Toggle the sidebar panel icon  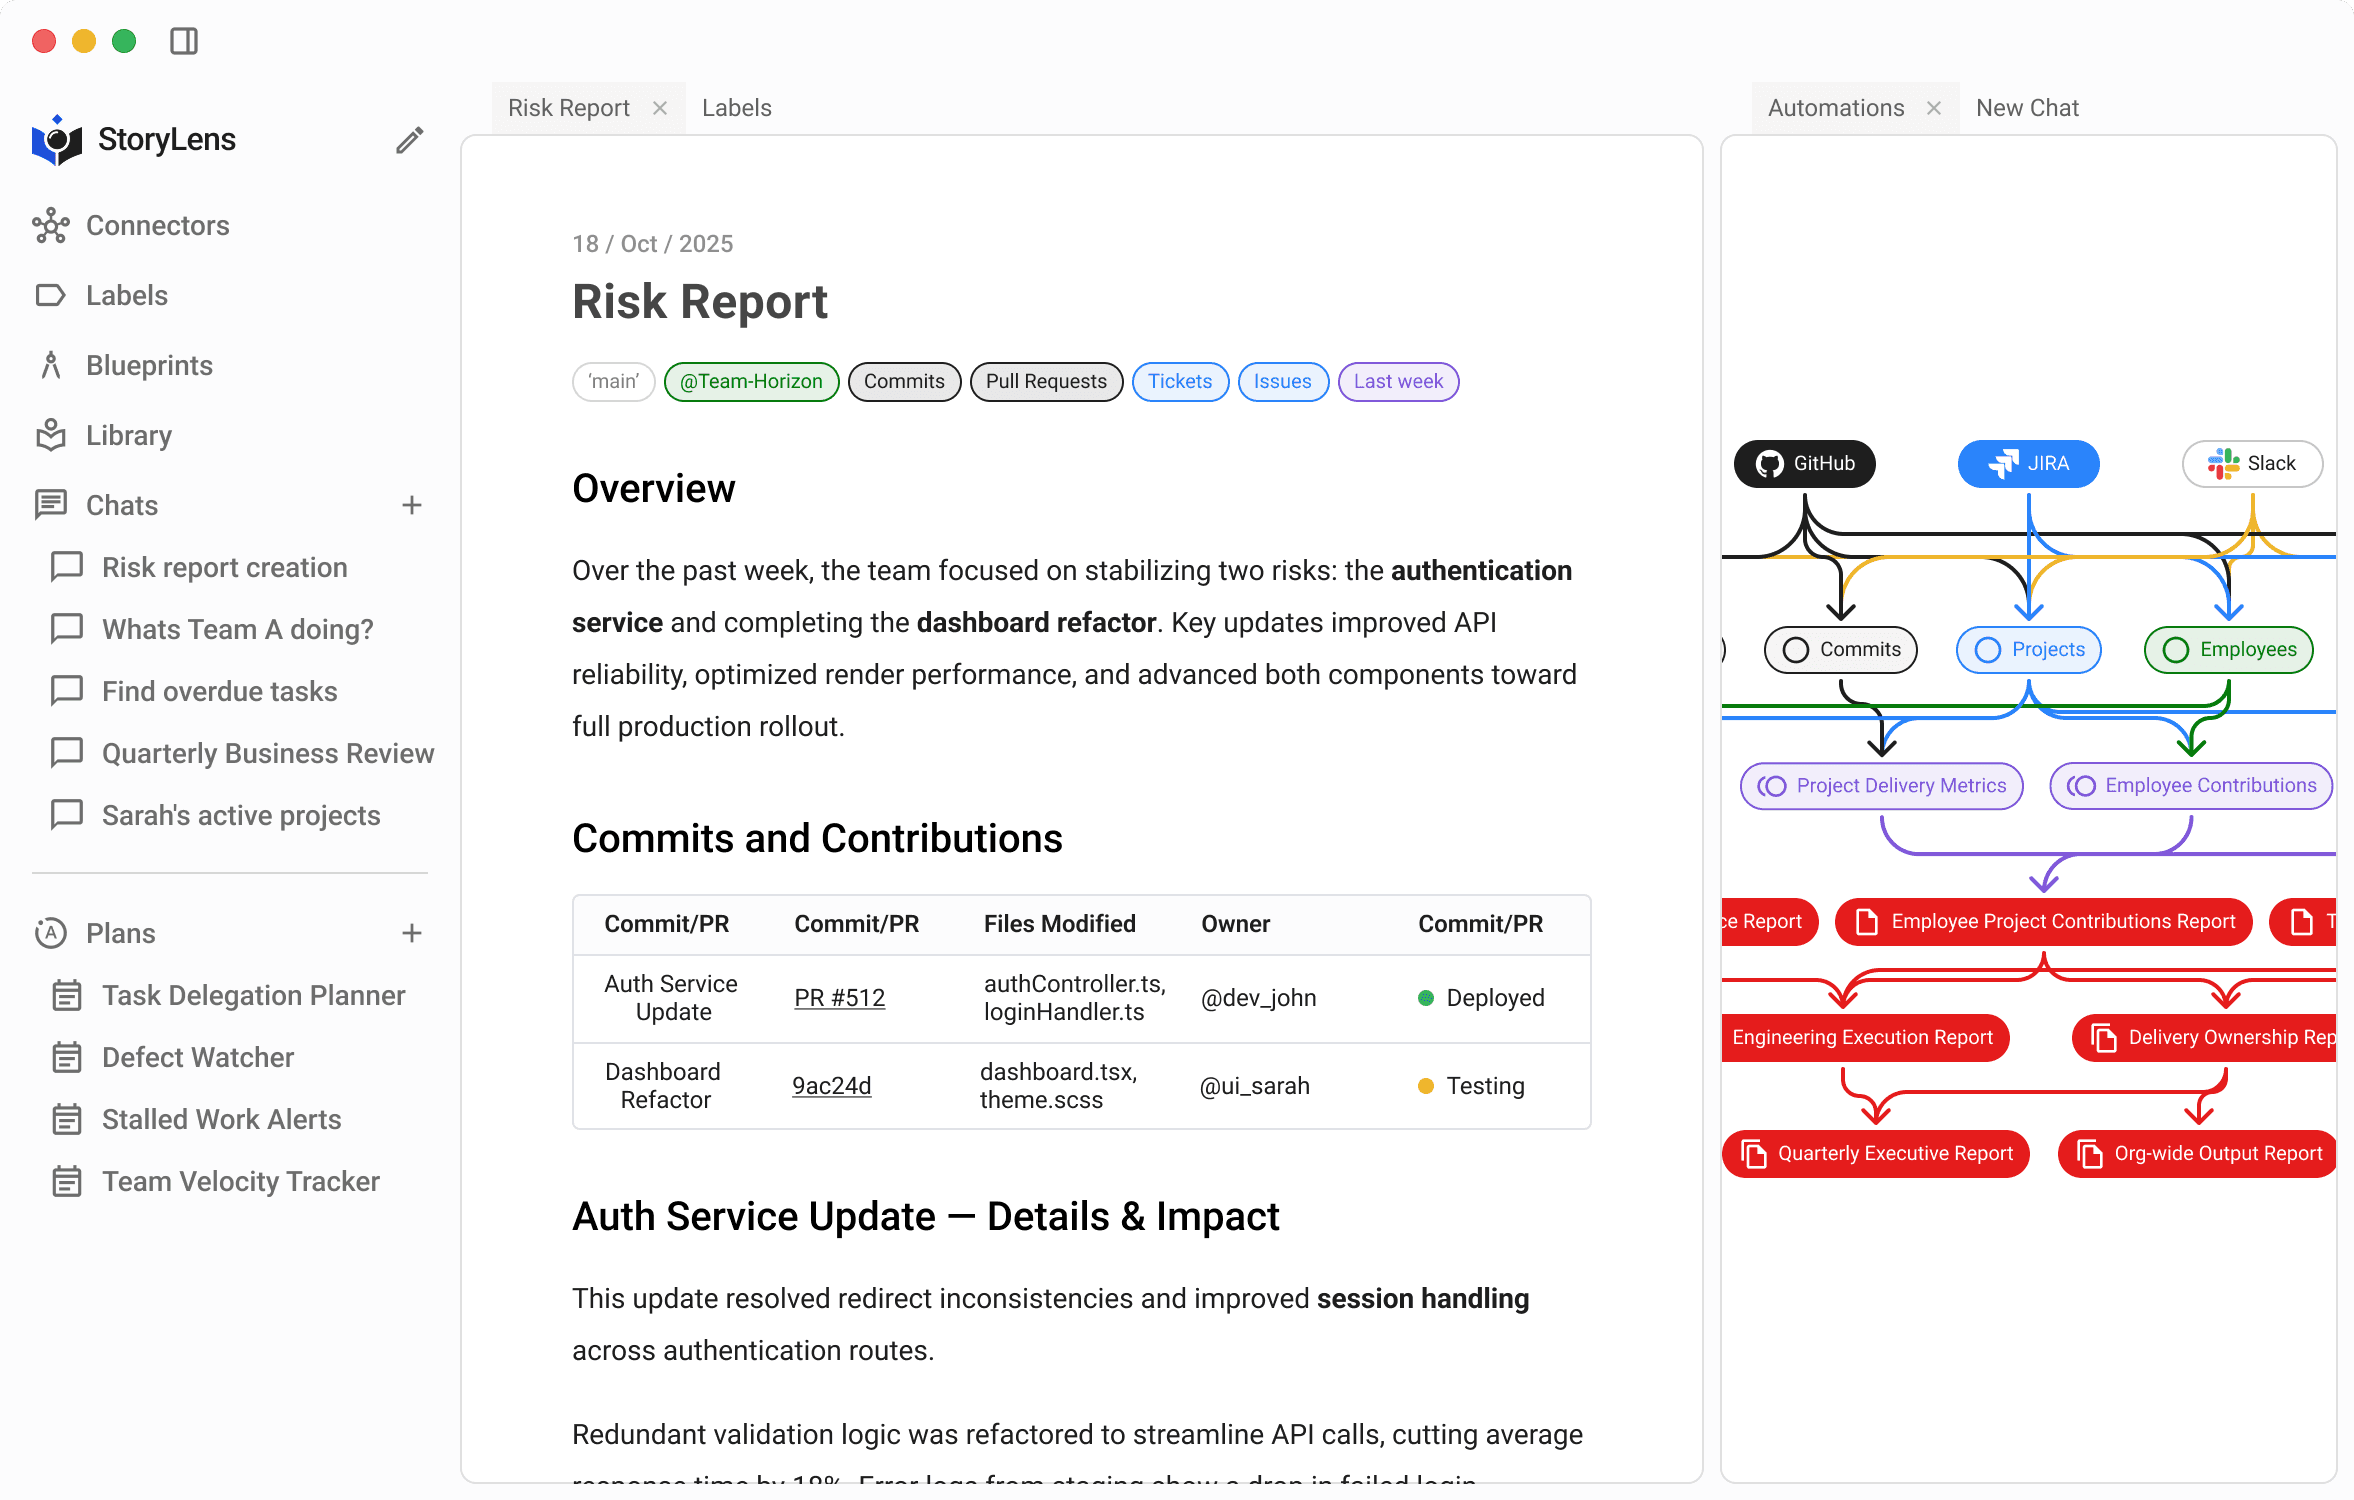(x=184, y=41)
